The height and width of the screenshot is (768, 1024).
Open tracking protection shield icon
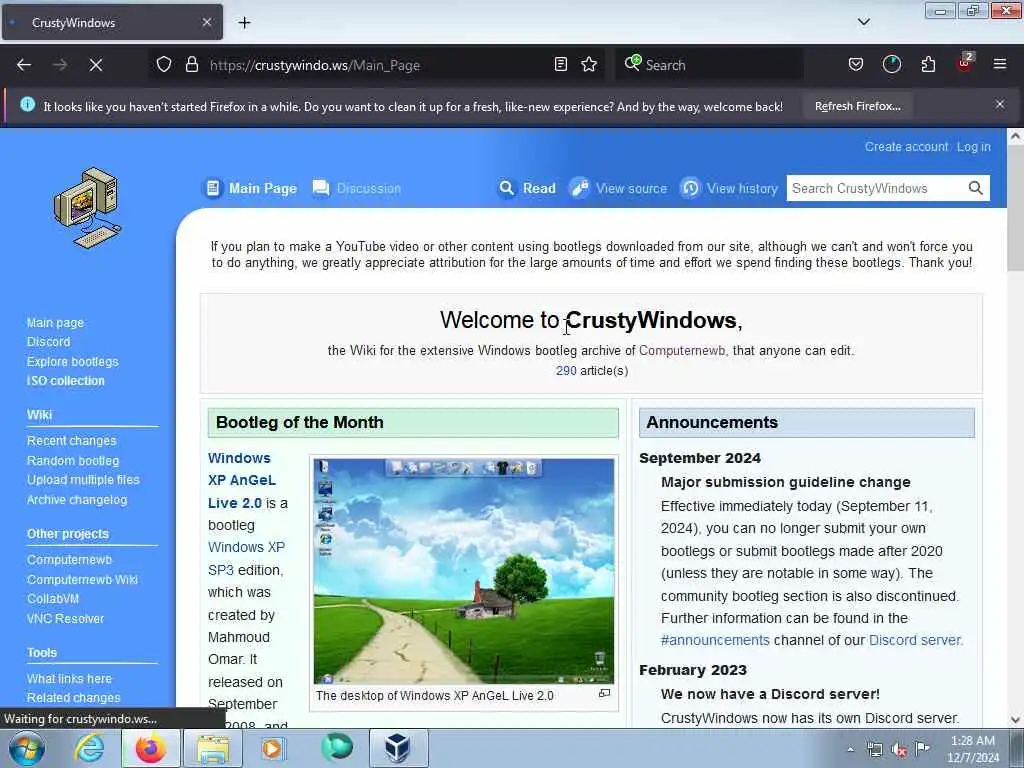(x=164, y=64)
